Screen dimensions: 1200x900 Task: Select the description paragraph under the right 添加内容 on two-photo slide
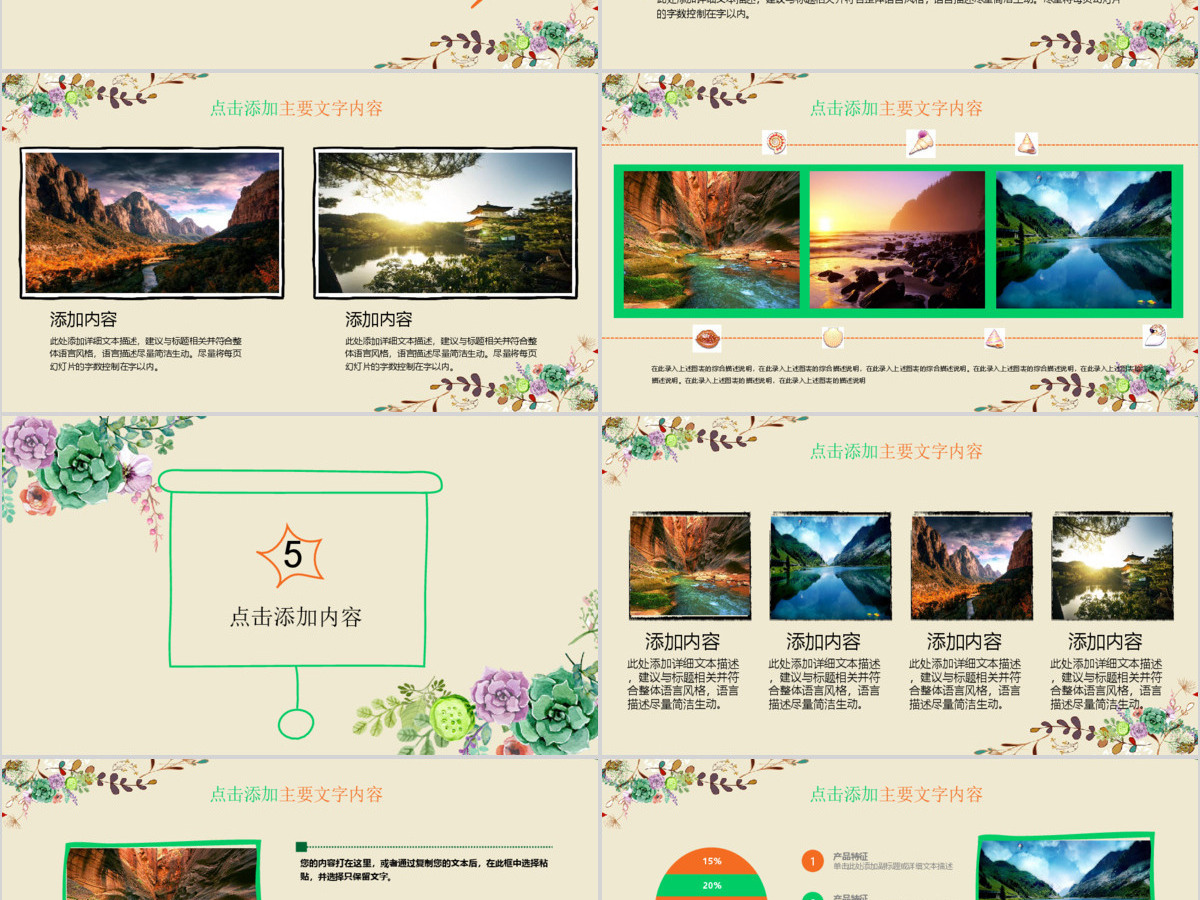click(441, 354)
